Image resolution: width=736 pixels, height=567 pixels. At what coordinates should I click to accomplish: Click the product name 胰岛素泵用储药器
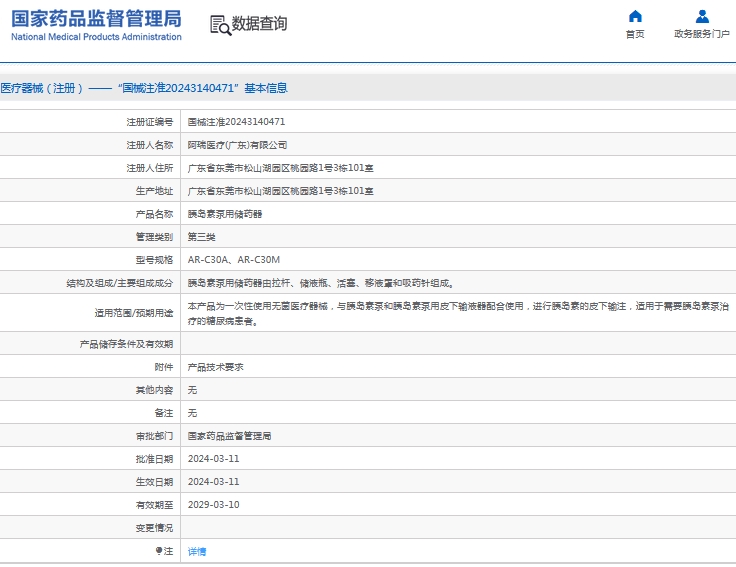[225, 214]
